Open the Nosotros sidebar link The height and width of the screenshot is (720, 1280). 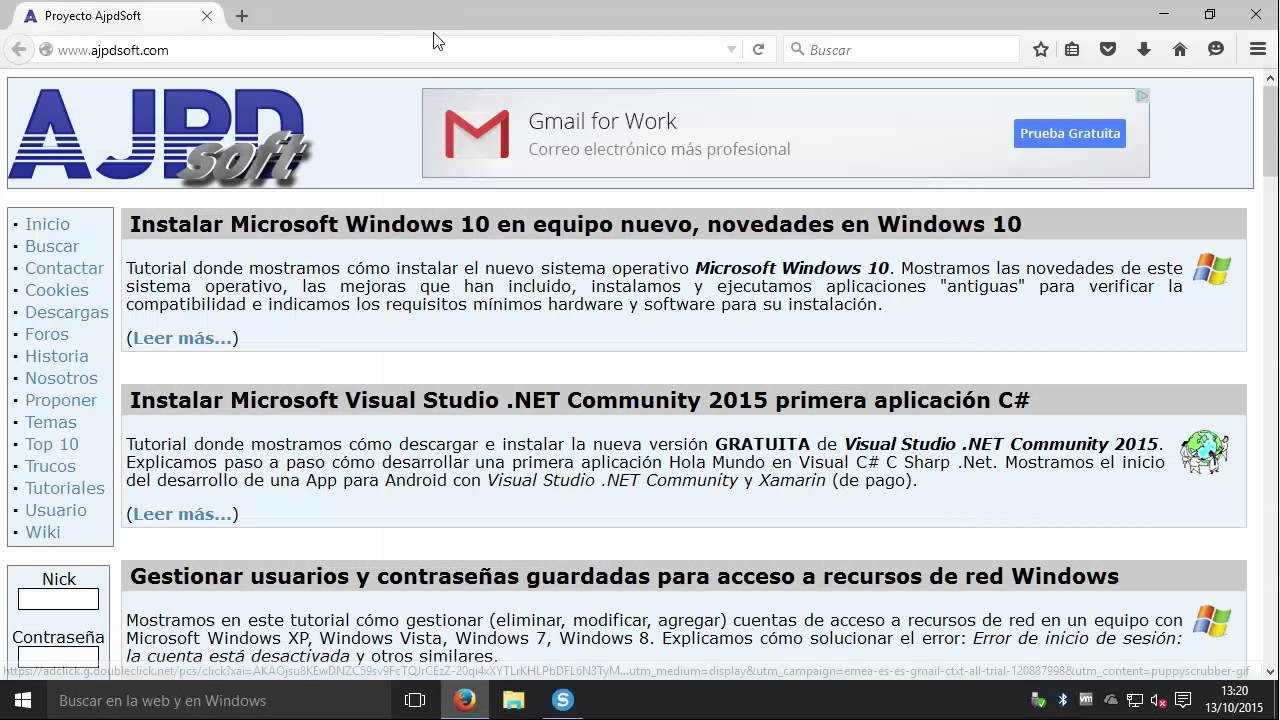click(61, 378)
